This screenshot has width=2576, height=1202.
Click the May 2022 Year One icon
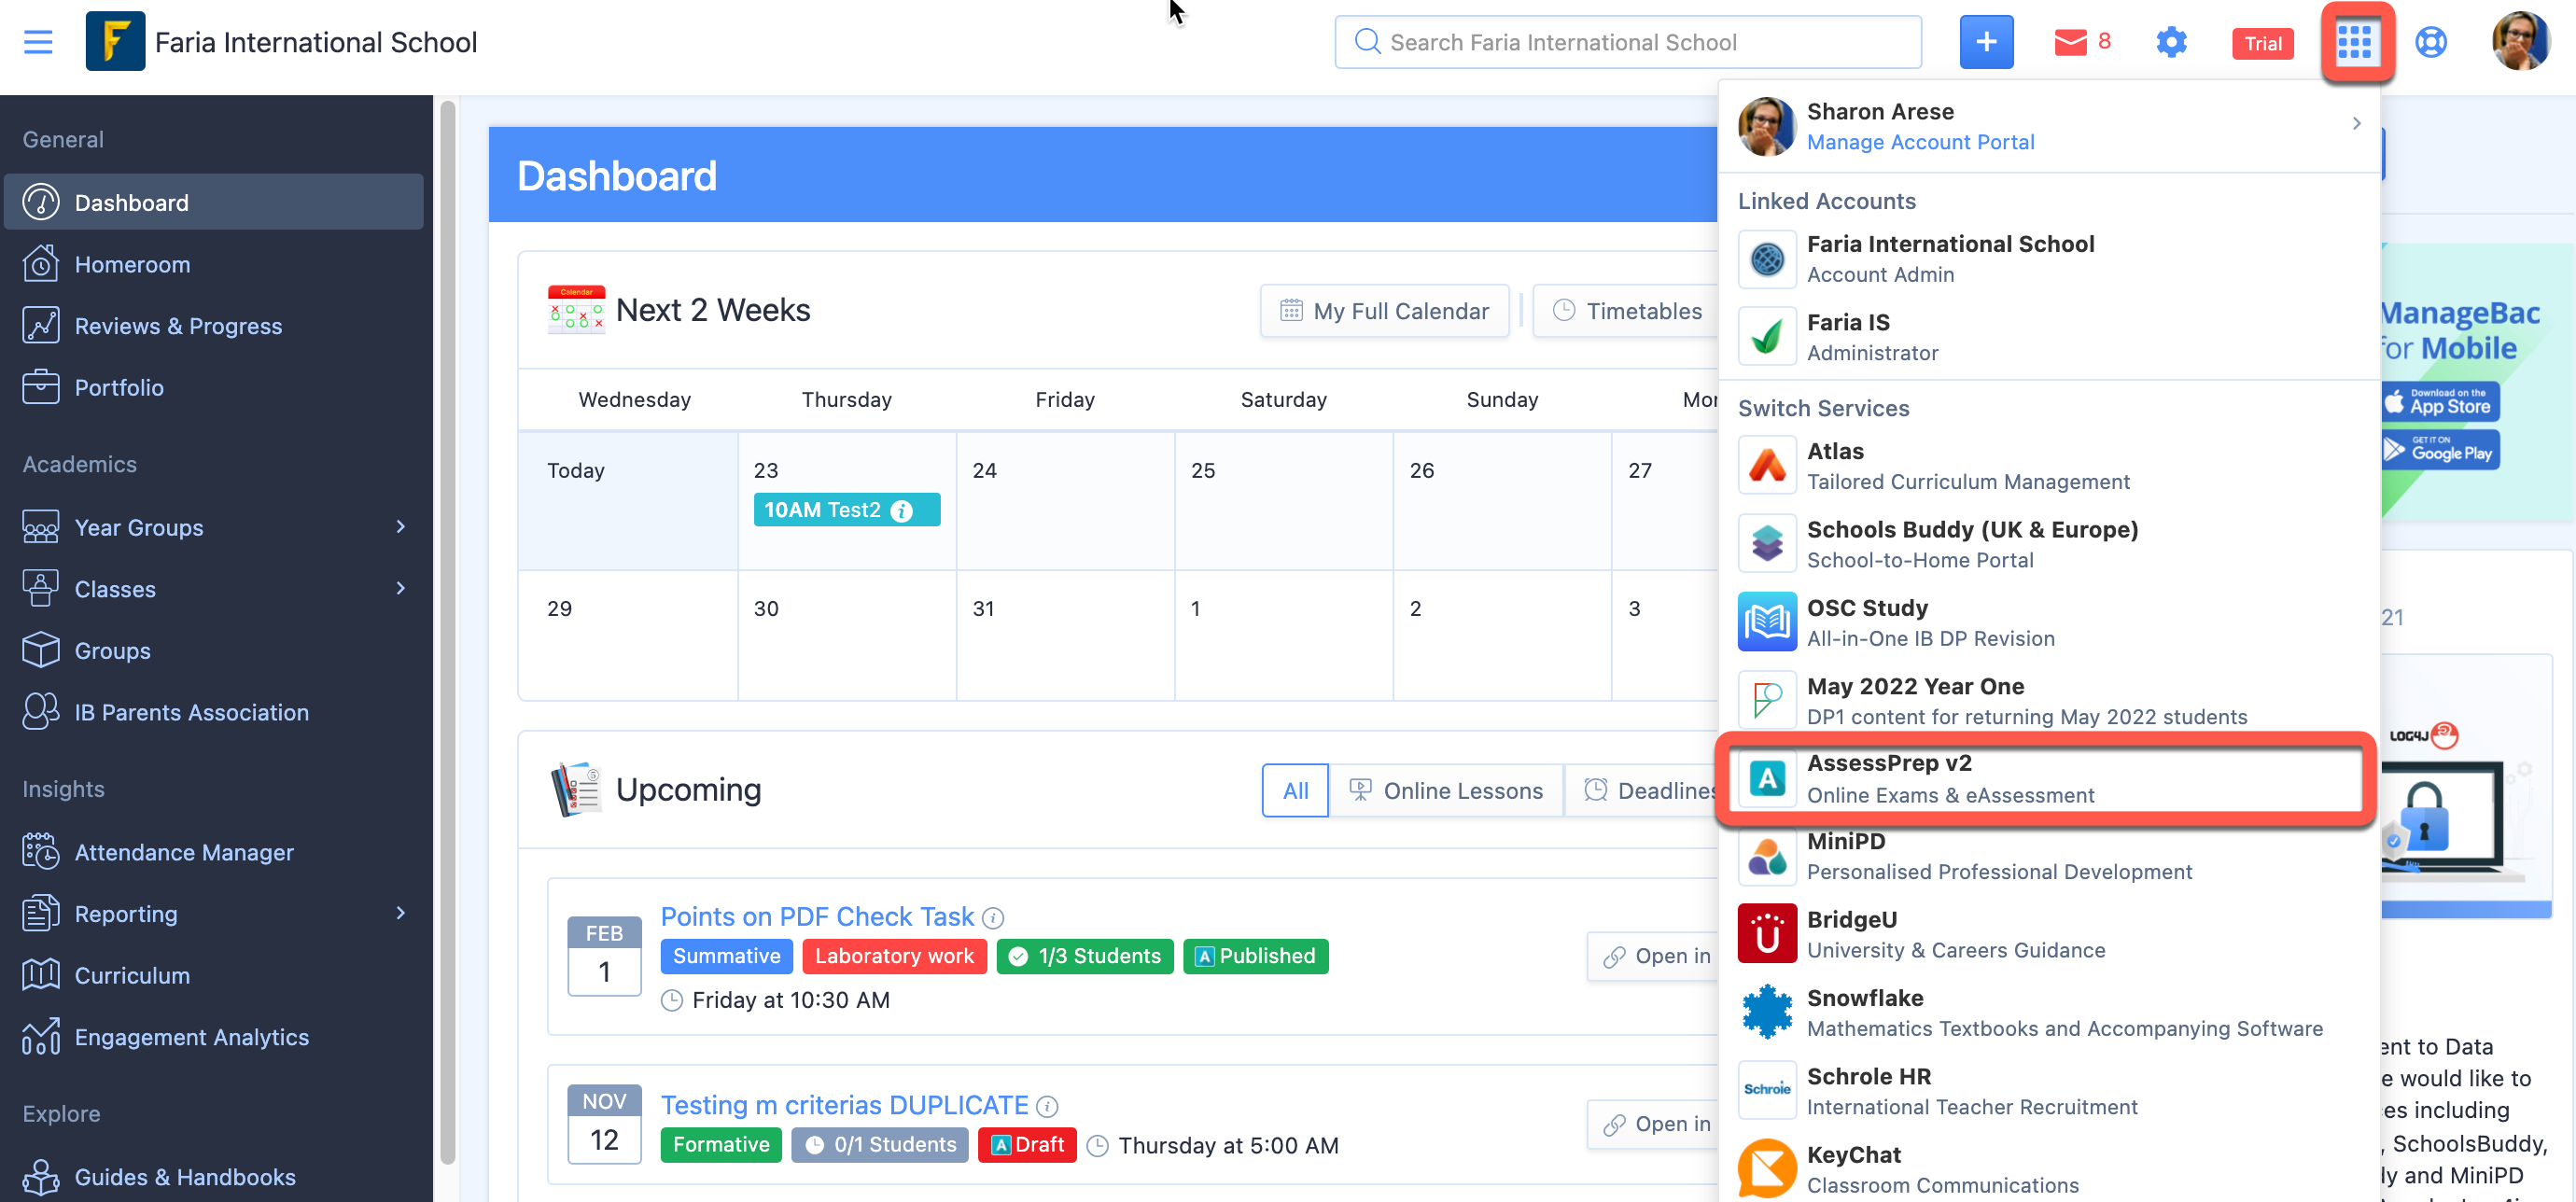tap(1766, 700)
